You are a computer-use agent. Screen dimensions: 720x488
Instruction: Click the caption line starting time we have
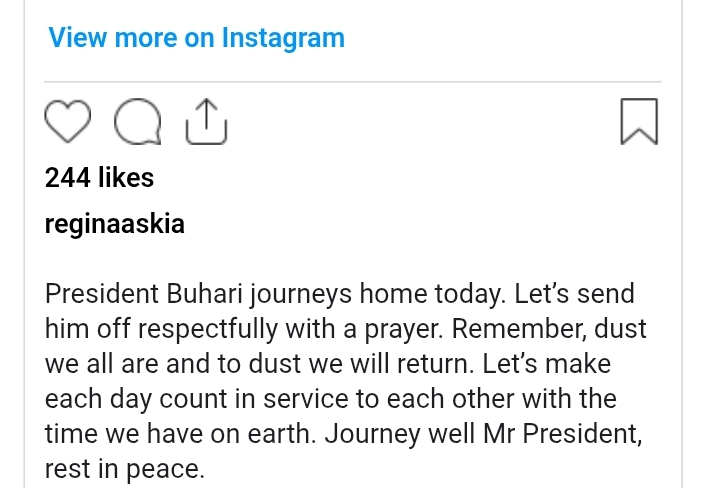coord(343,434)
